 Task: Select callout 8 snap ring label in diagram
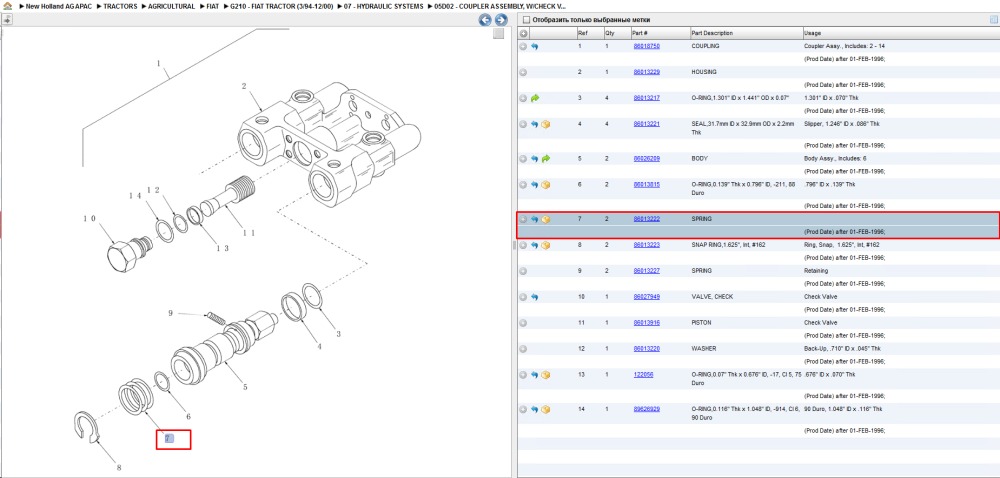[x=119, y=468]
